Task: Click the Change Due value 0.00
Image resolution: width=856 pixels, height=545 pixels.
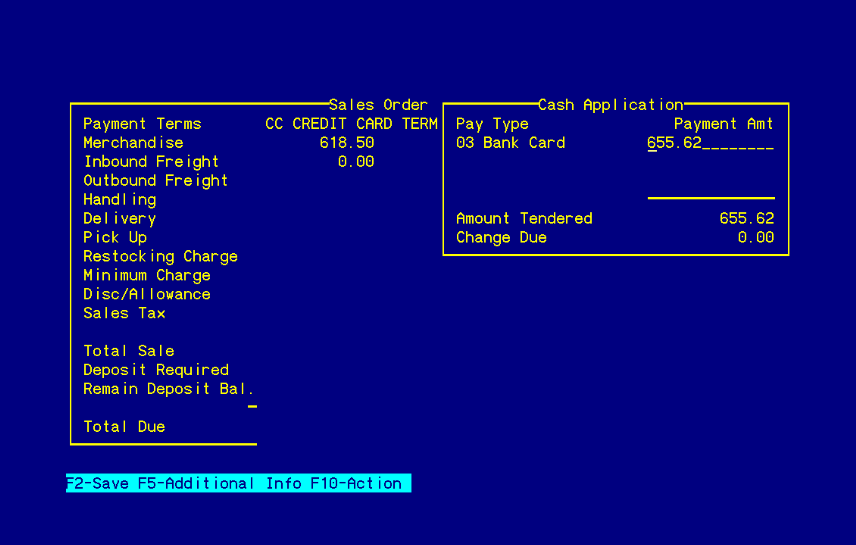Action: [x=756, y=238]
